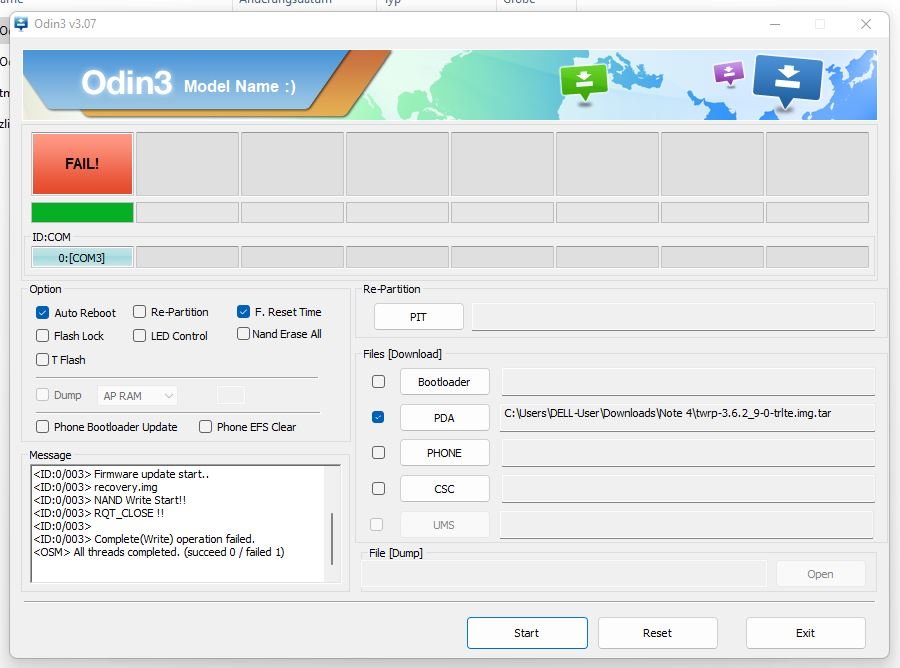
Task: Open the AP RAM dump dropdown
Action: 137,395
